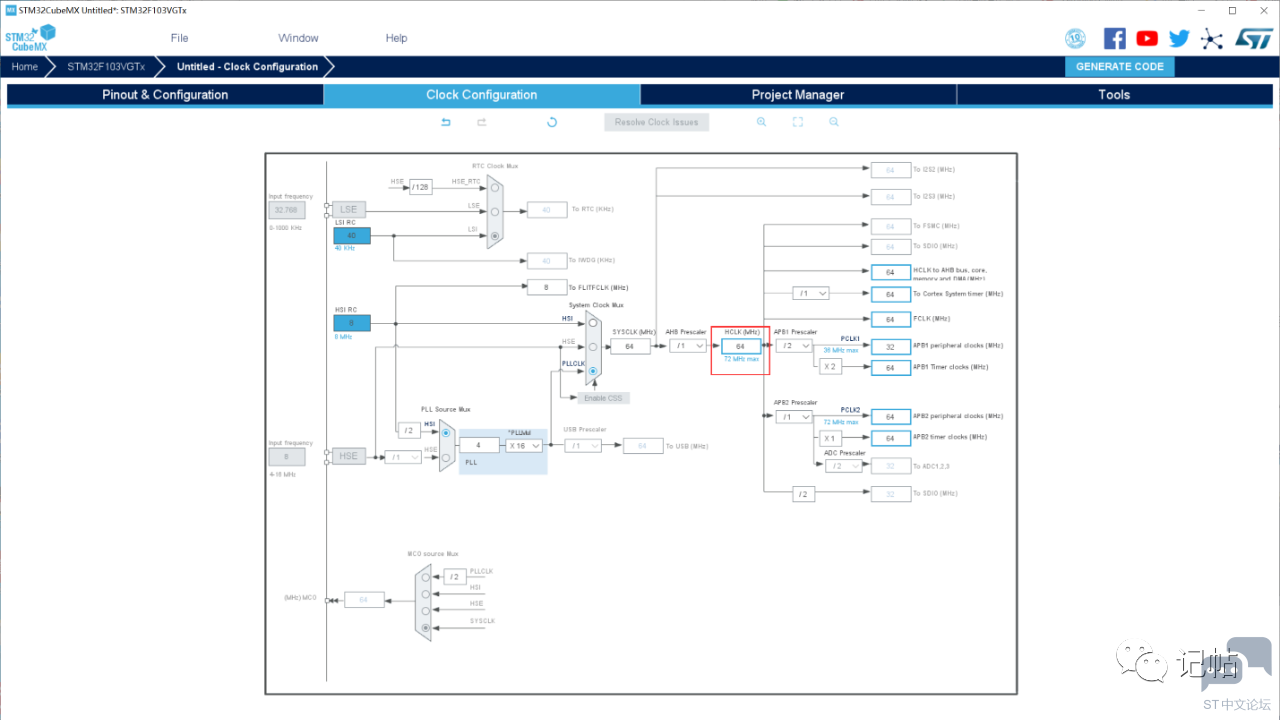
Task: Switch to Pinout & Configuration tab
Action: [x=165, y=95]
